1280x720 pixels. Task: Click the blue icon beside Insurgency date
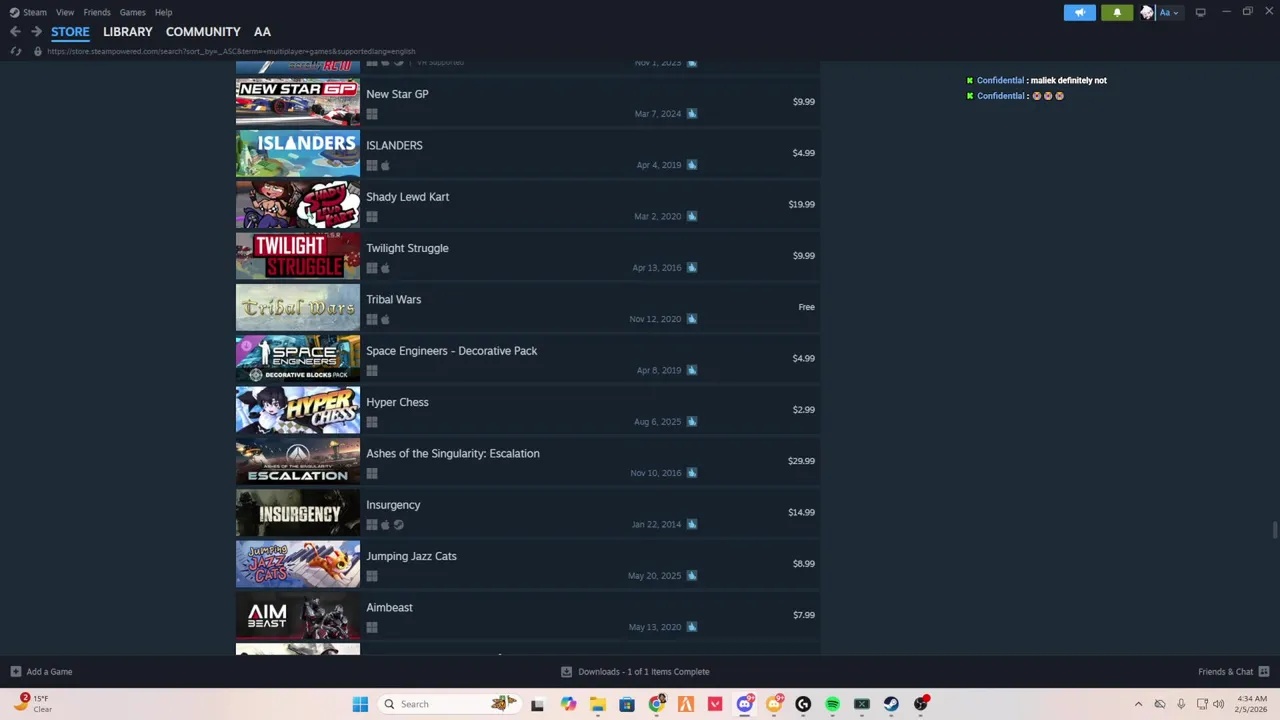691,524
